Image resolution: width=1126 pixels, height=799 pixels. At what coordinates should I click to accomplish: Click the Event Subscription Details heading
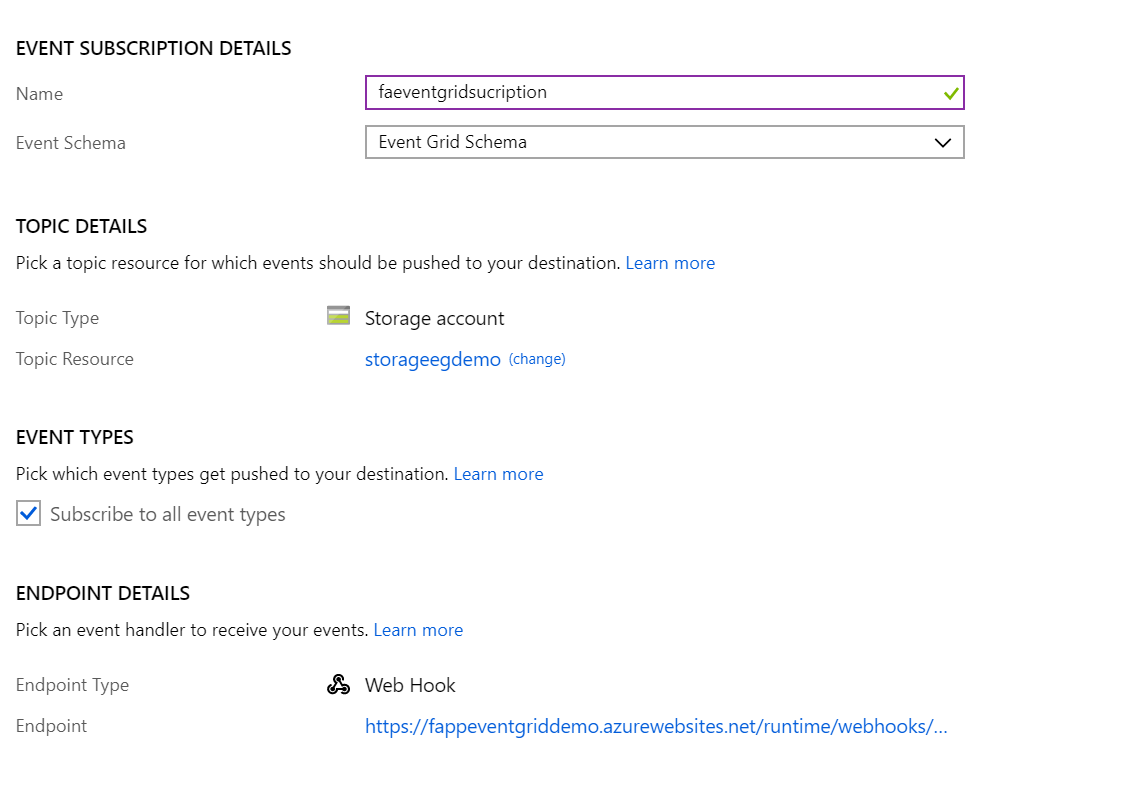click(x=154, y=48)
